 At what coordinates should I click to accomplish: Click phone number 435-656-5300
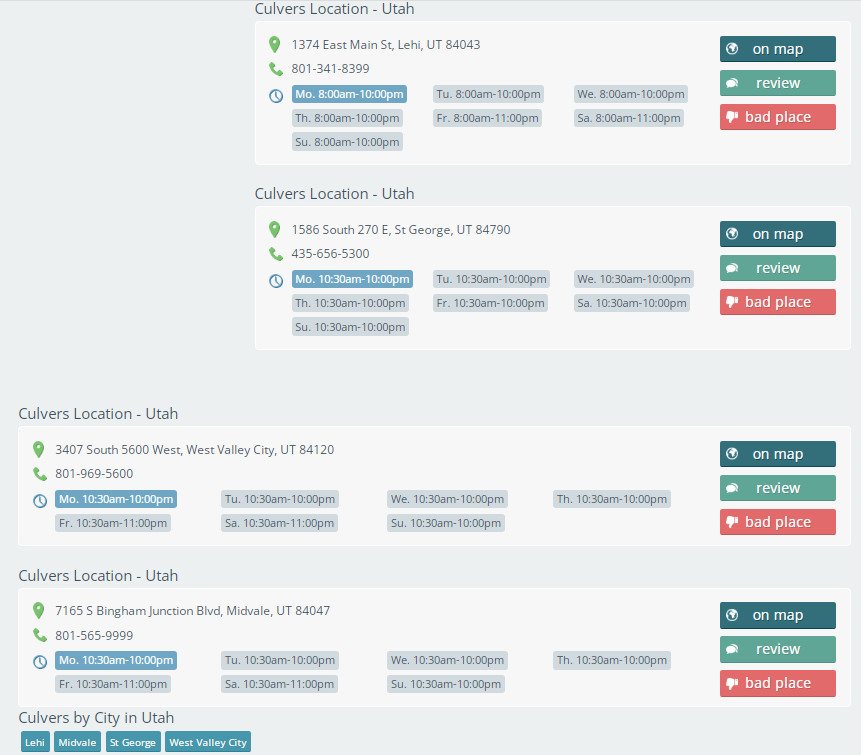330,254
